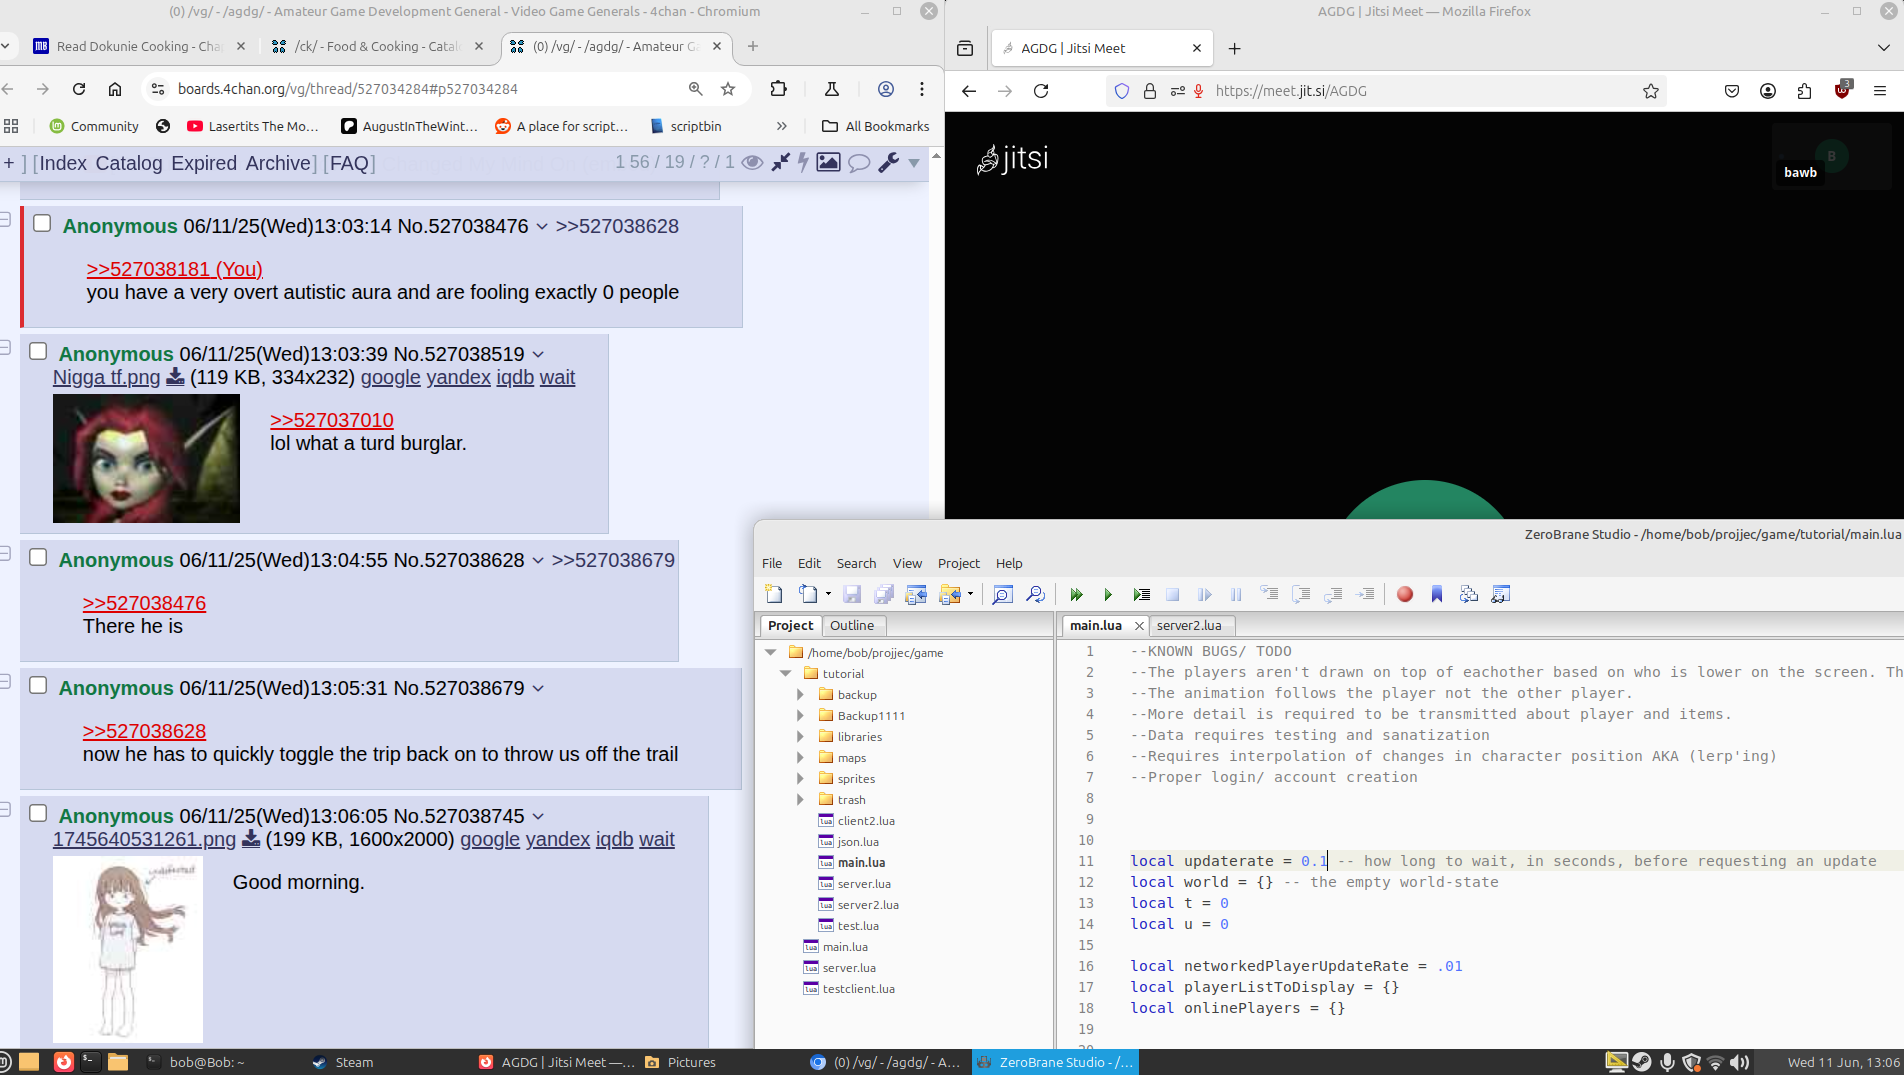Click the Find and Replace icon

(x=1035, y=594)
